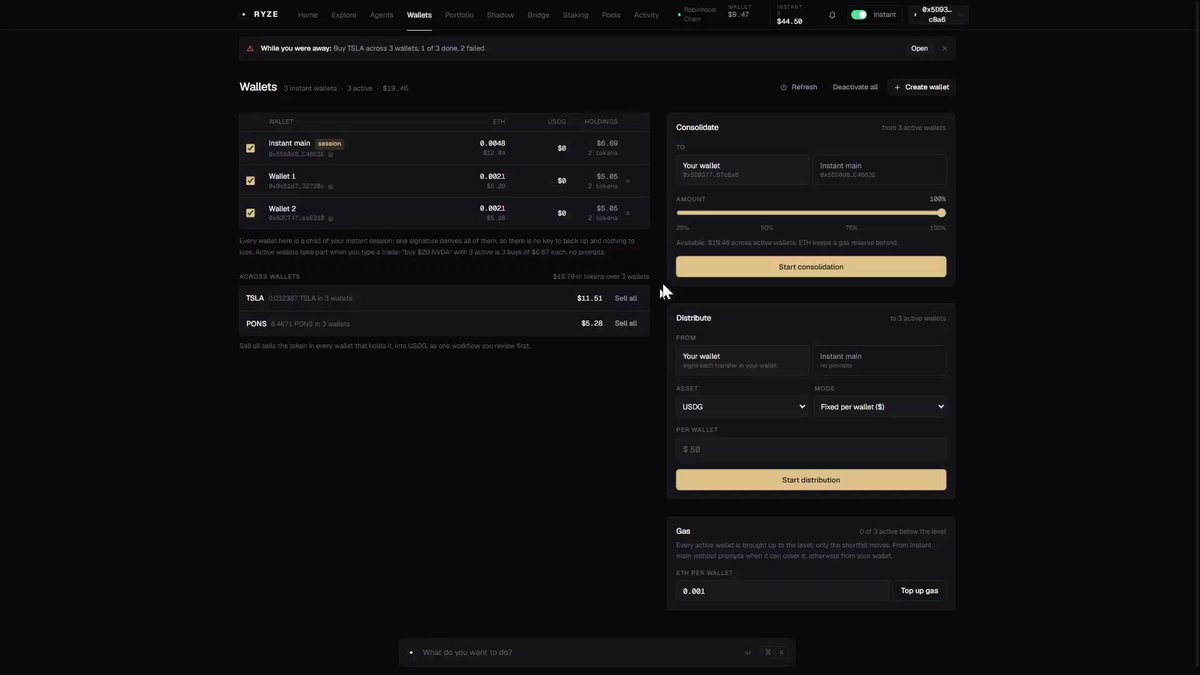The image size is (1200, 675).
Task: Sell all TSLA holdings
Action: click(x=626, y=298)
